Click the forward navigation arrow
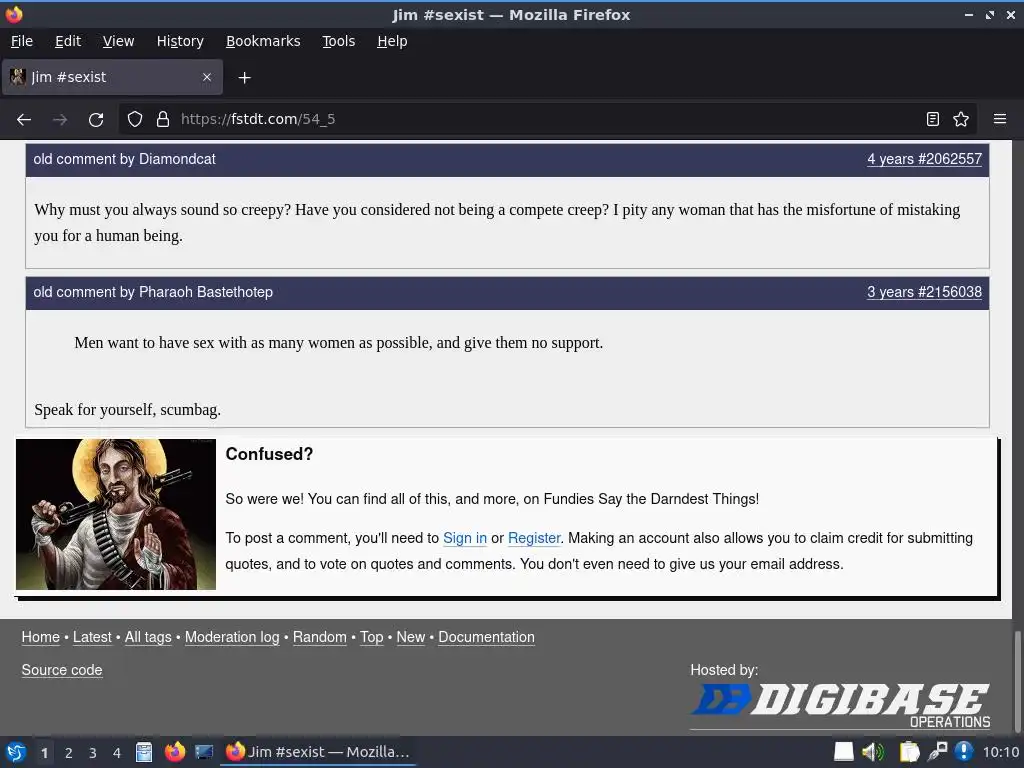This screenshot has width=1024, height=768. click(60, 120)
